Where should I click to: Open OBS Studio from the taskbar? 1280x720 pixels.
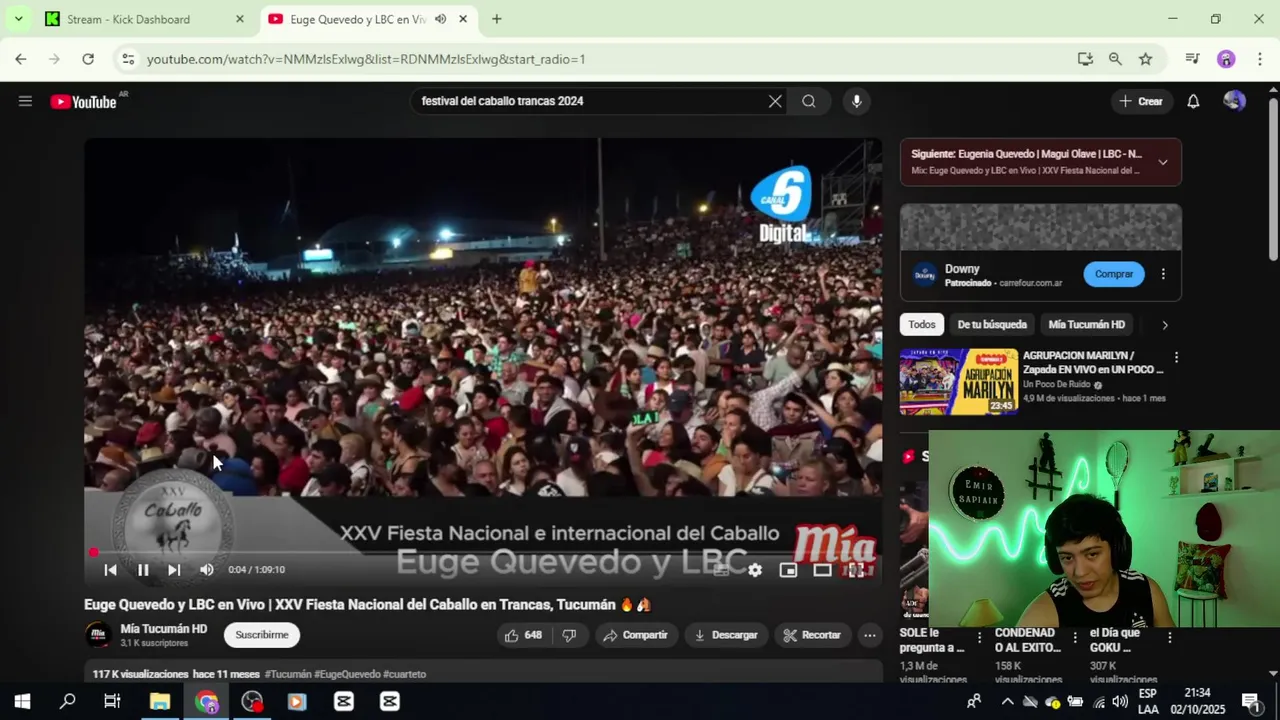(252, 701)
